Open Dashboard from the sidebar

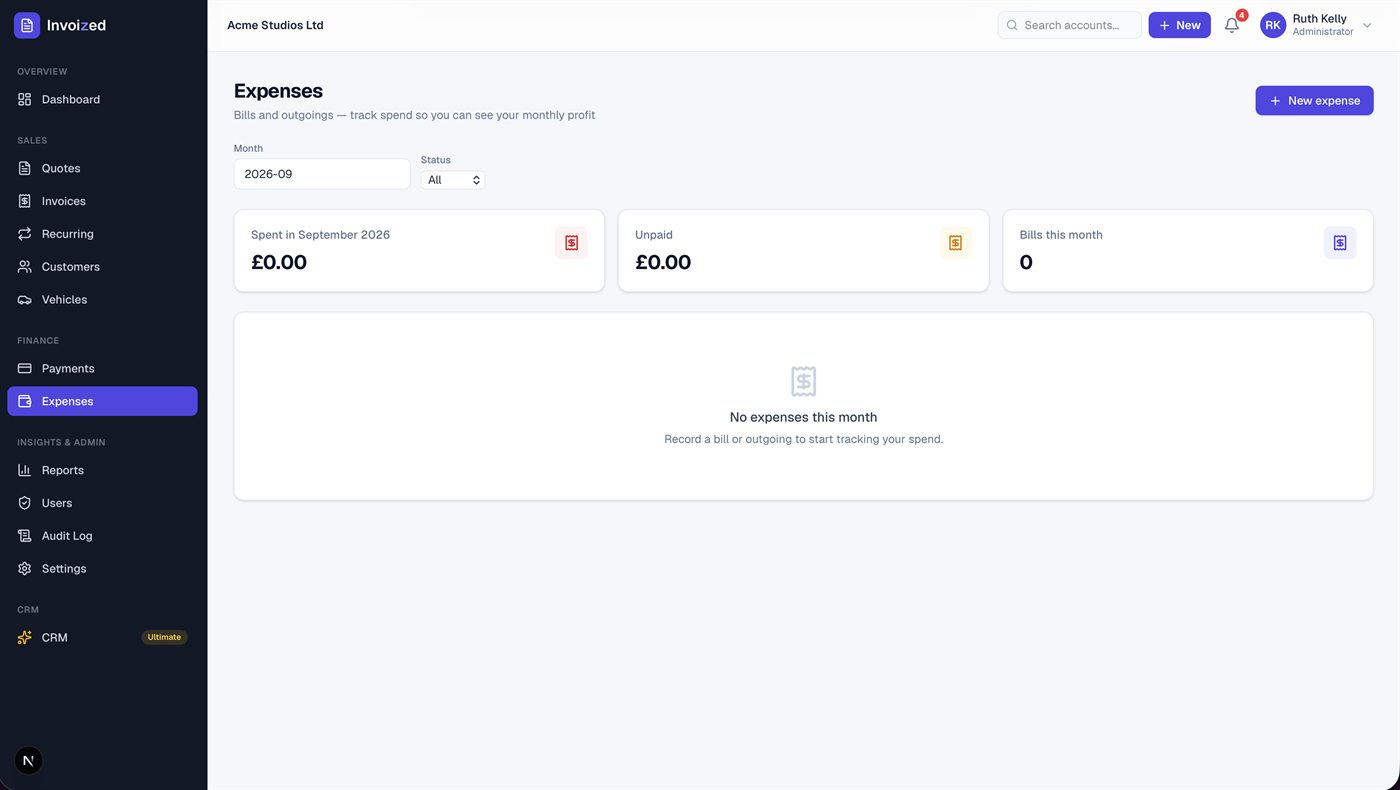click(102, 100)
